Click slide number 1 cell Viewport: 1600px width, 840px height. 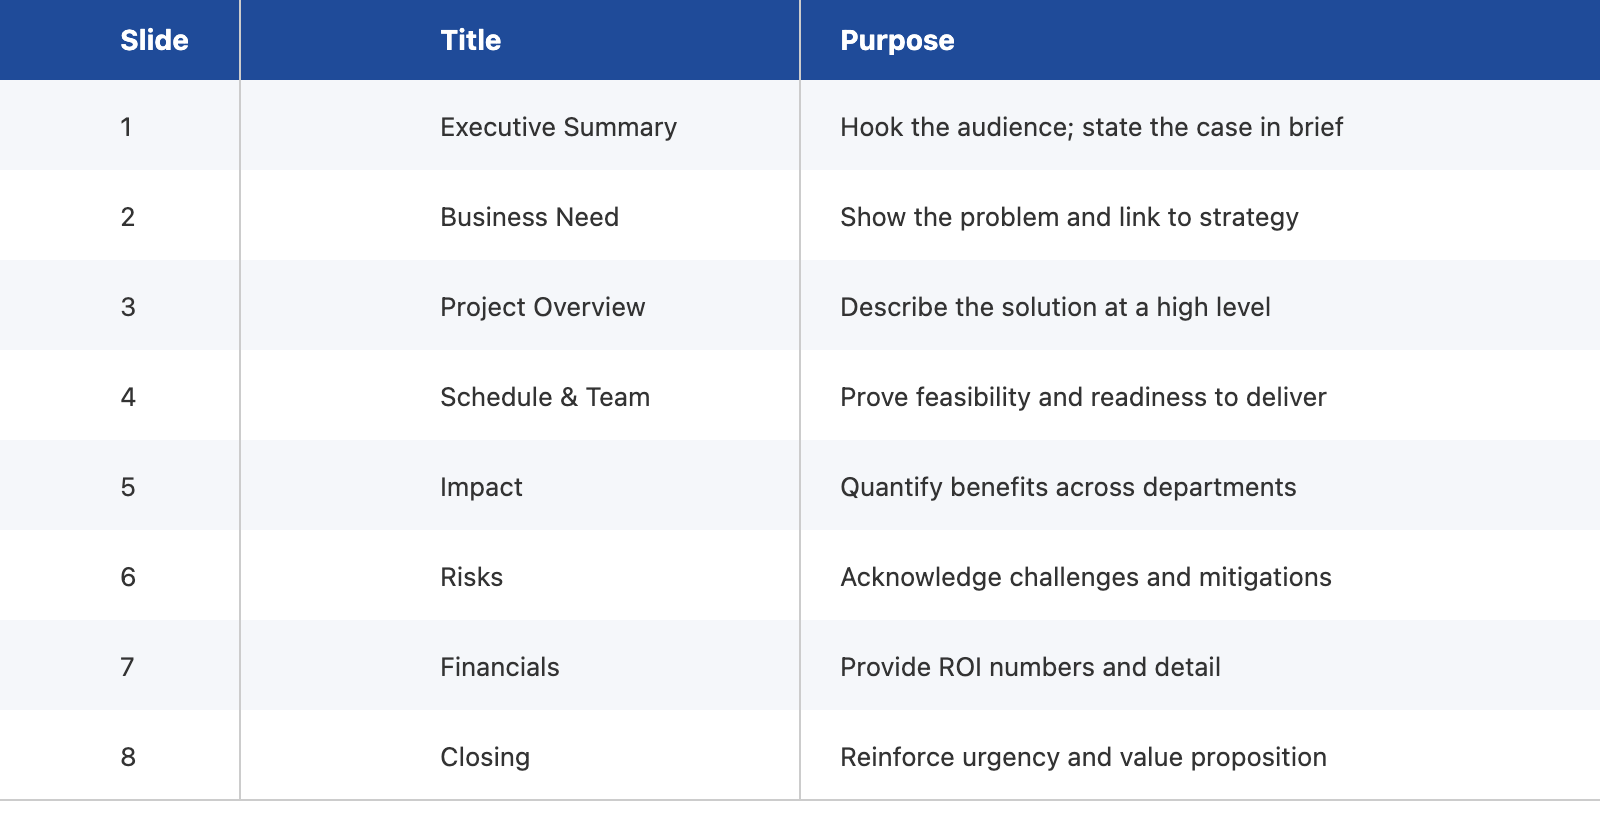tap(126, 127)
